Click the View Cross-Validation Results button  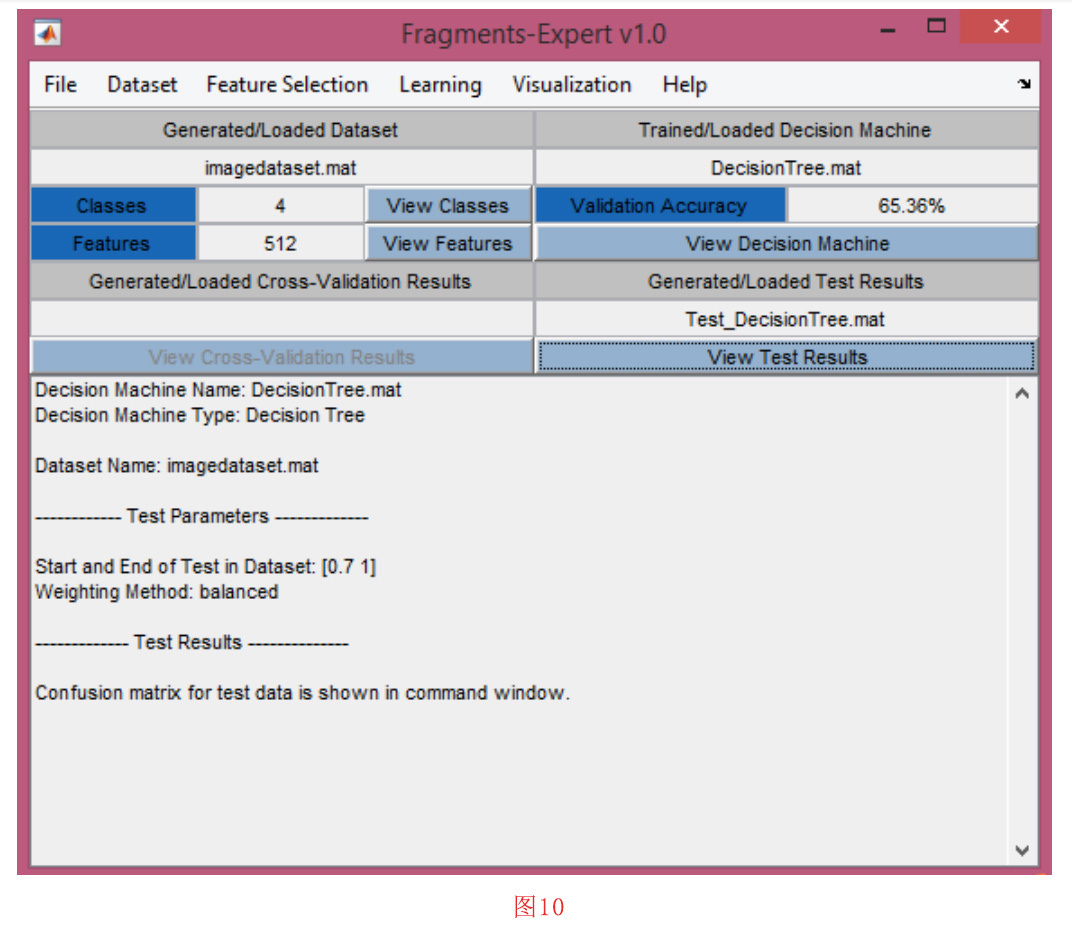click(x=281, y=357)
